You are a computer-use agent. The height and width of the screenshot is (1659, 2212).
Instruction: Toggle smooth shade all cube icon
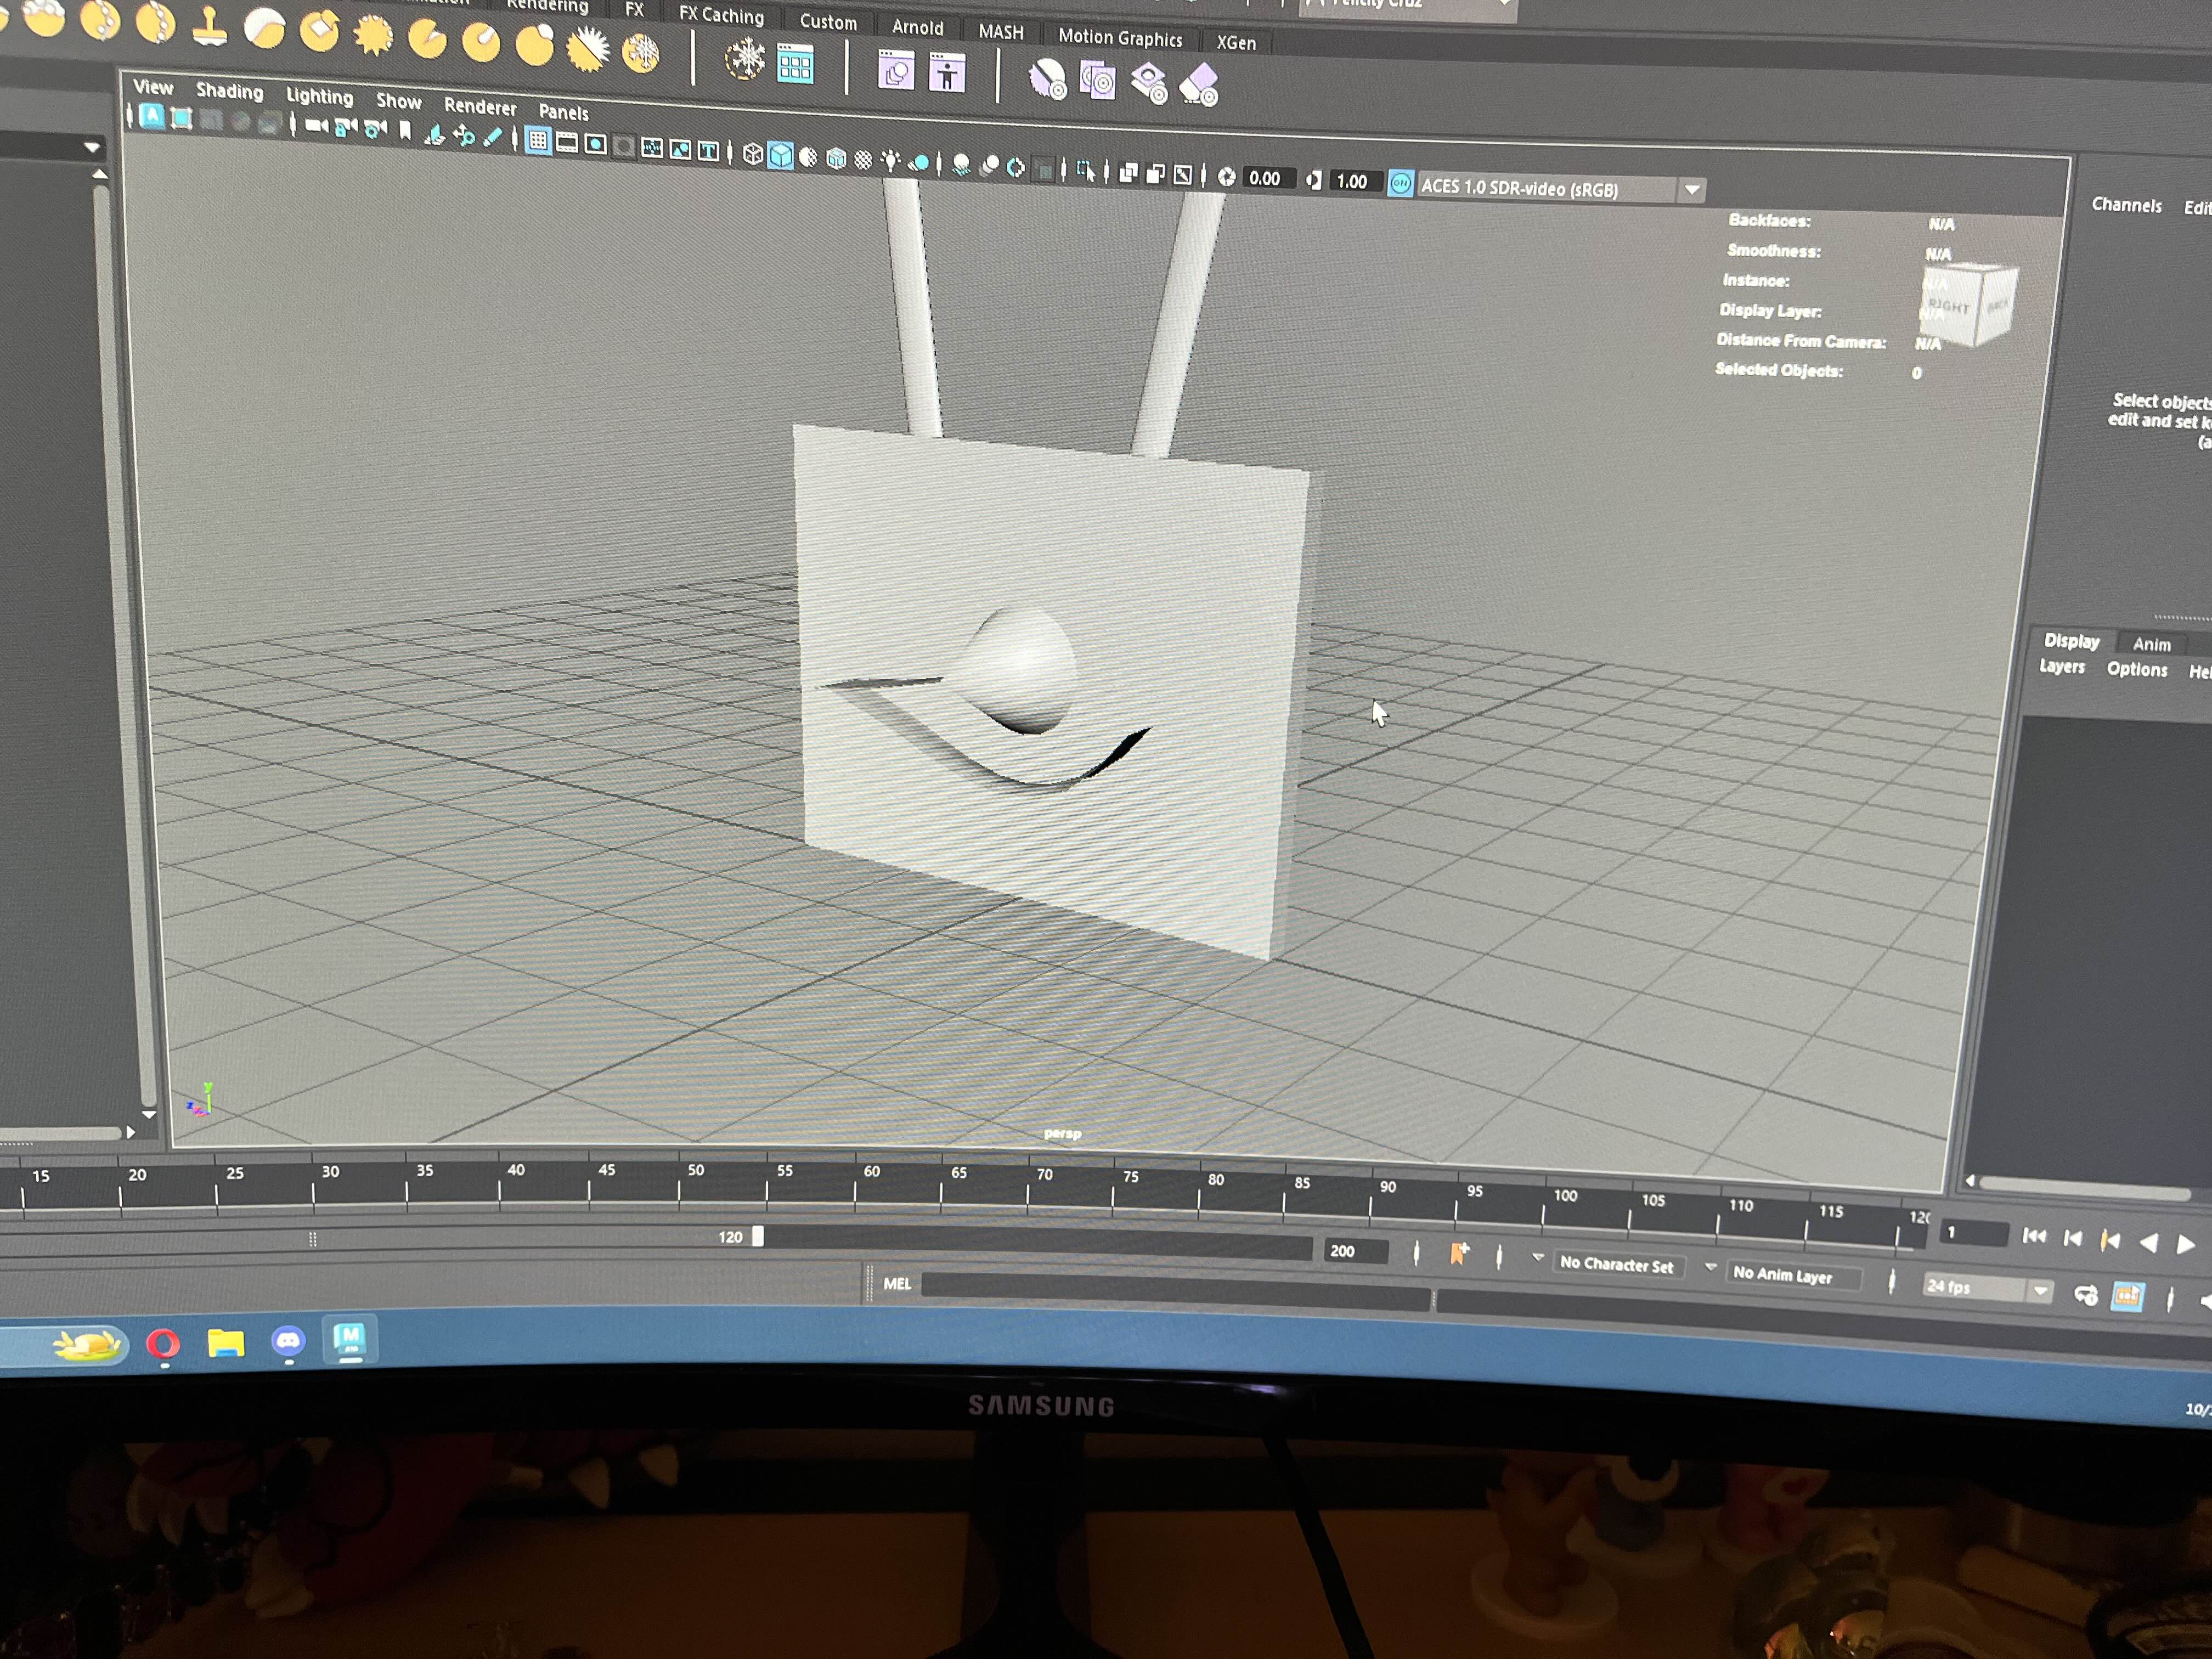point(781,155)
